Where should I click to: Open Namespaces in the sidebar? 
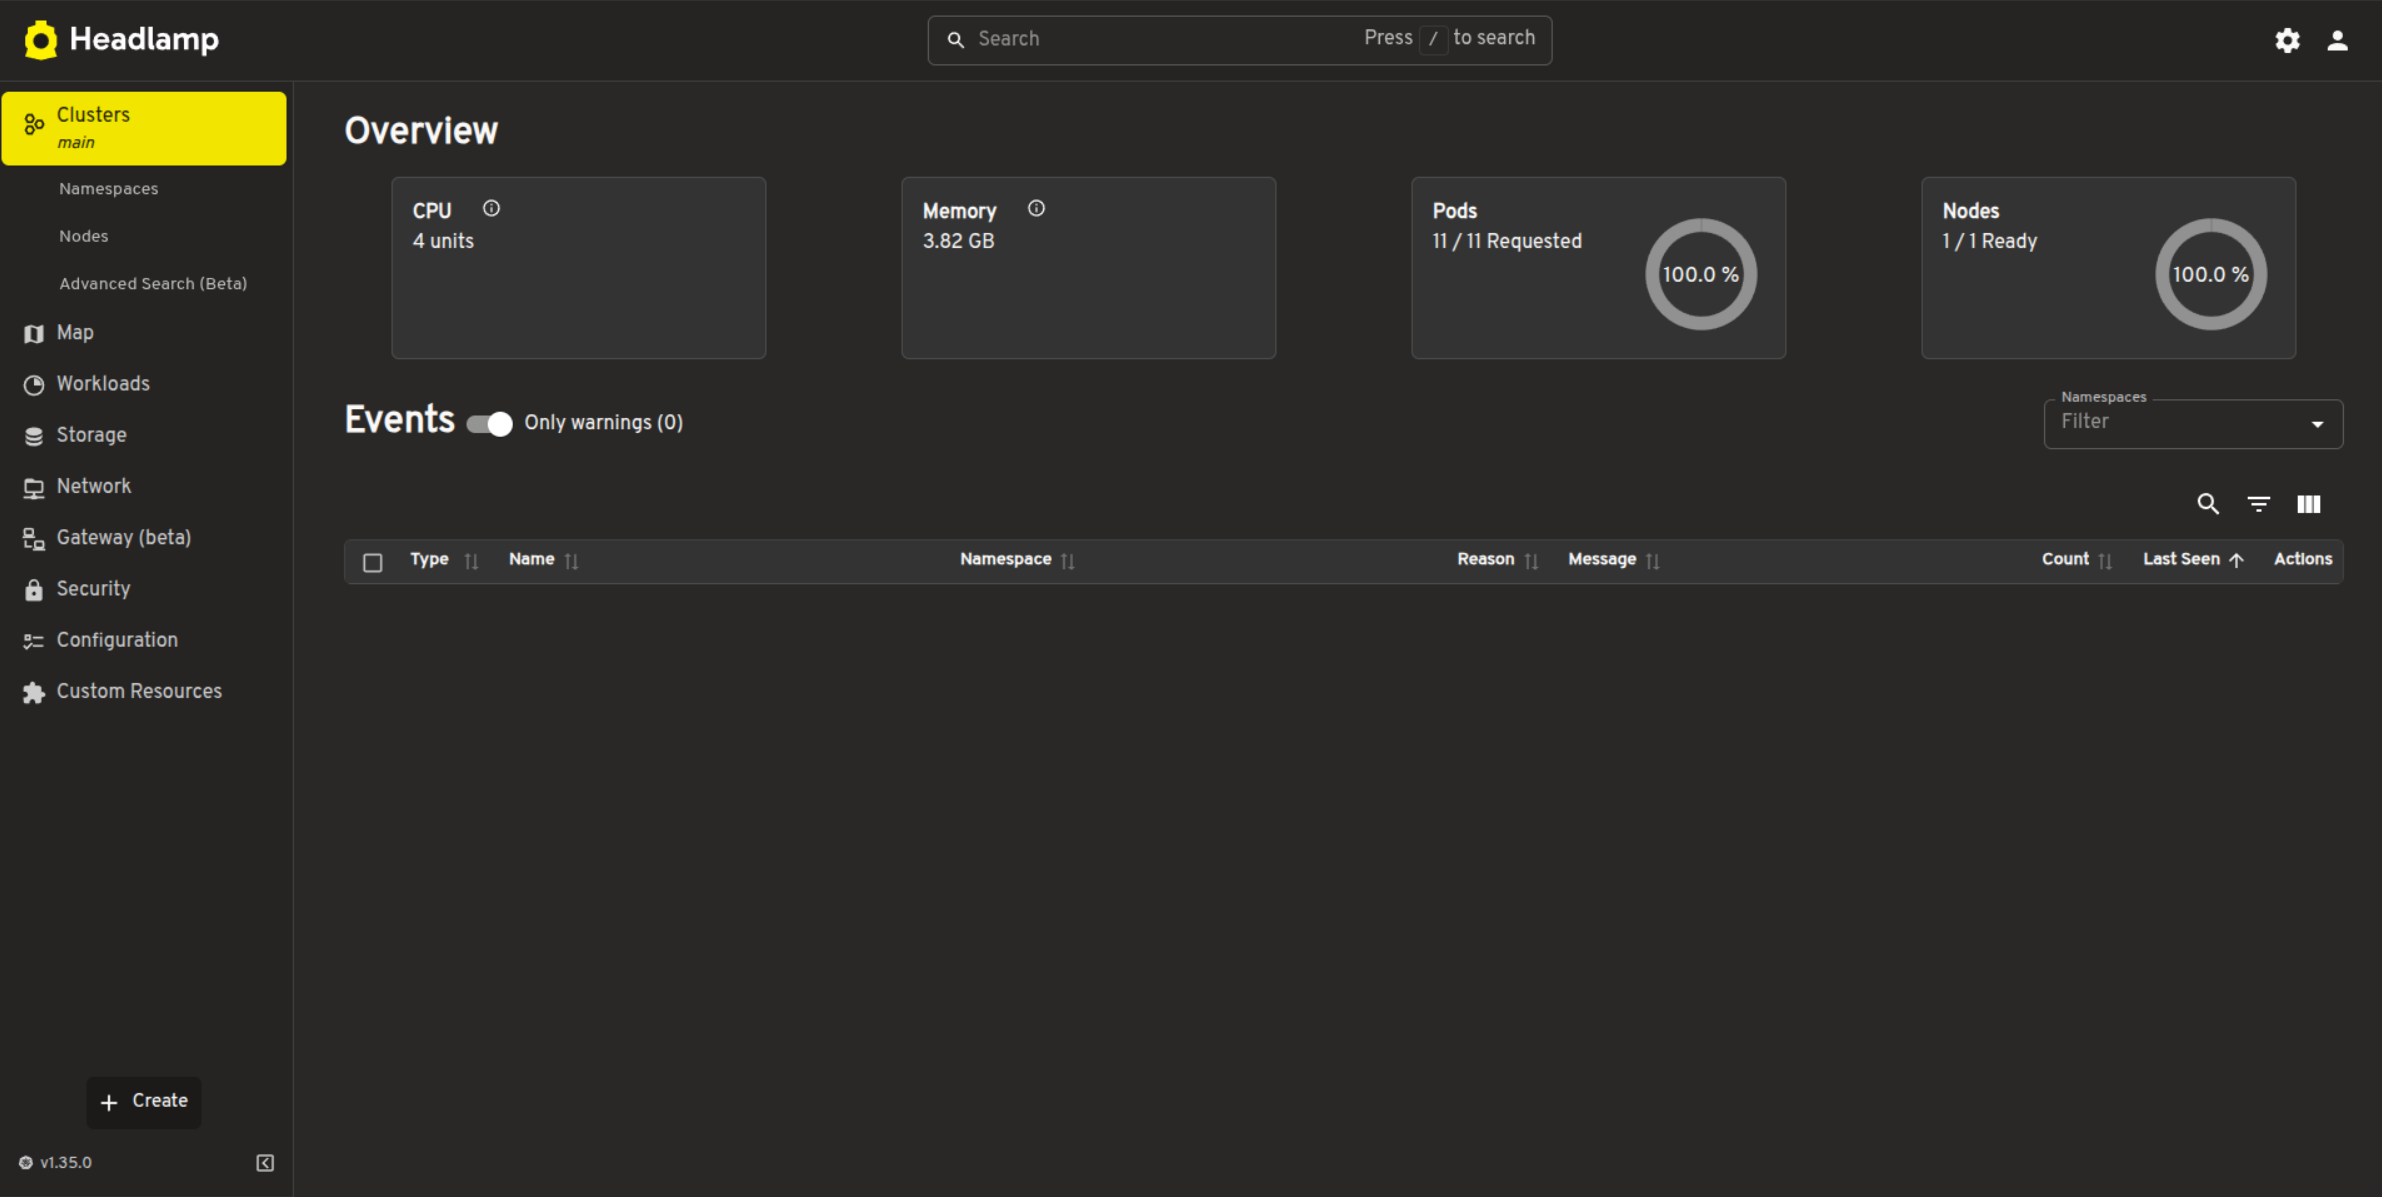[108, 189]
